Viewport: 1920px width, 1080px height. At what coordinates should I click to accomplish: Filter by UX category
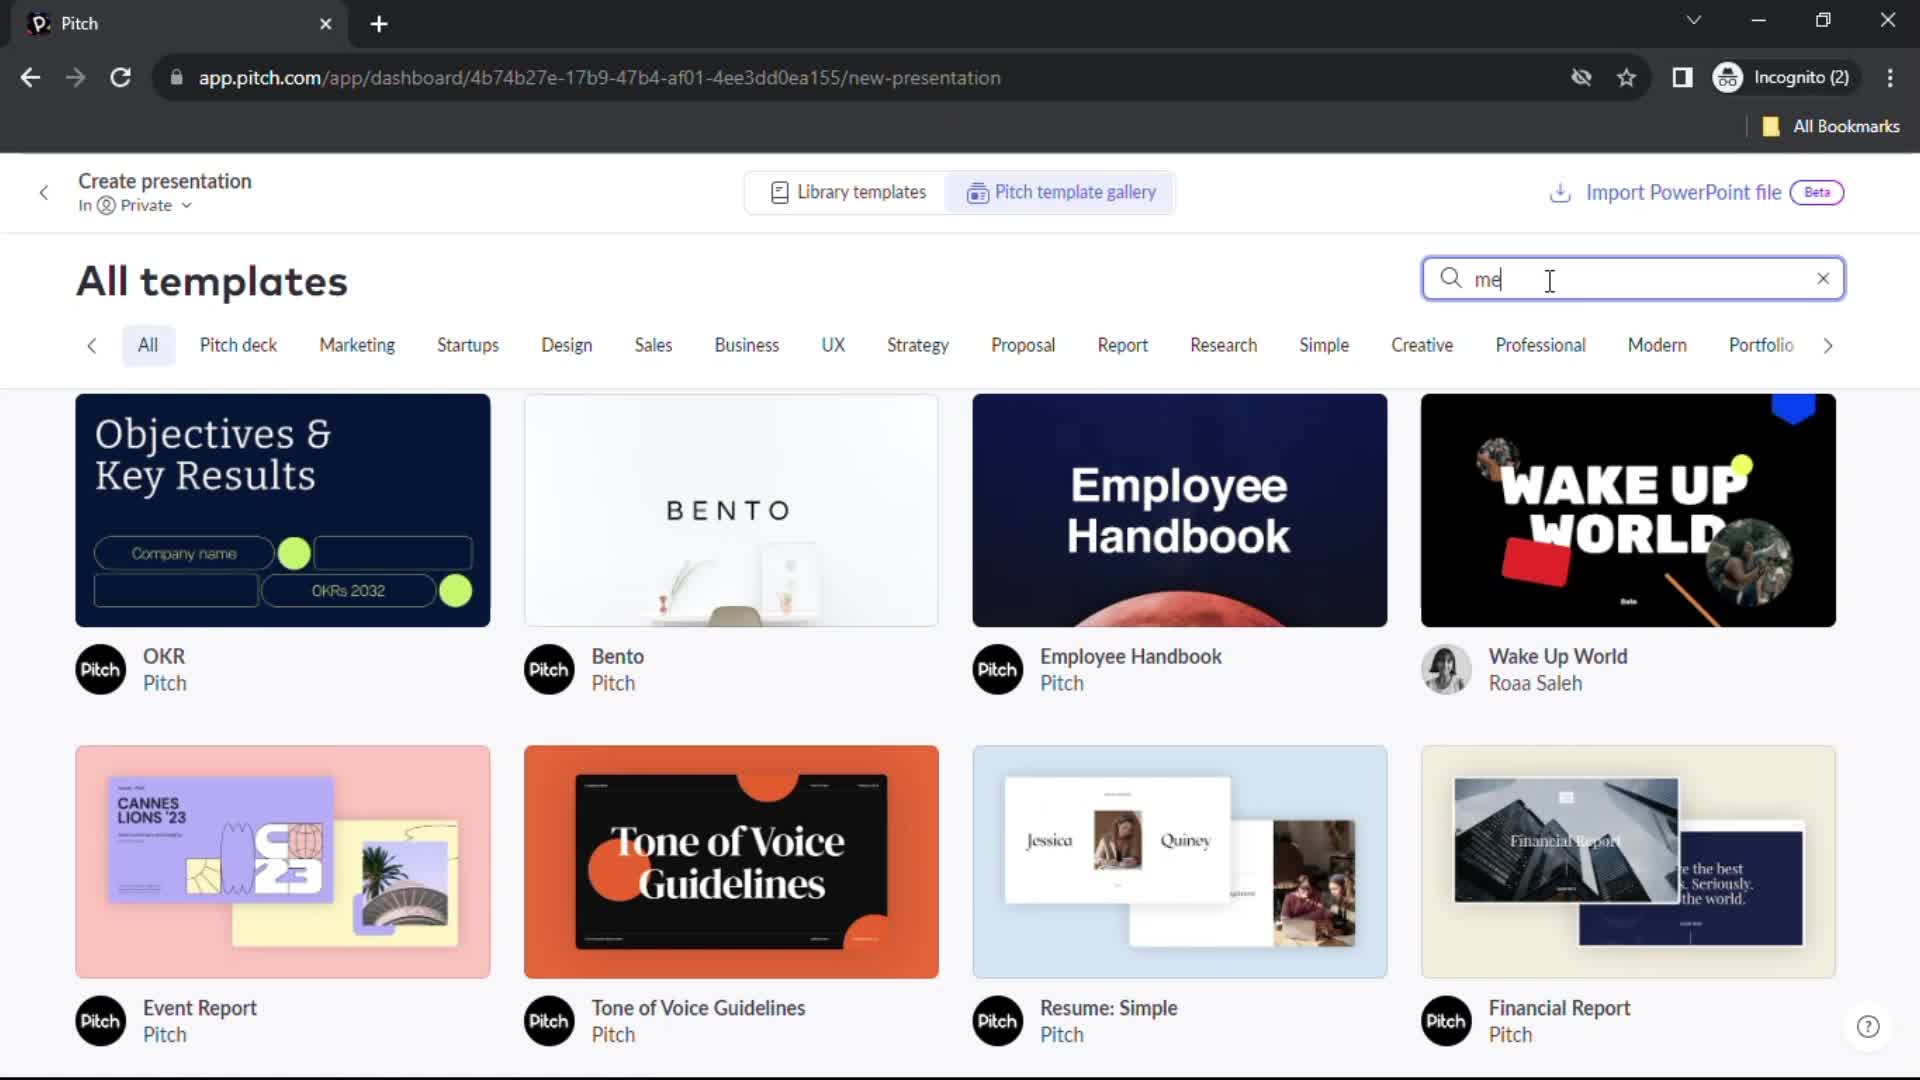tap(833, 345)
